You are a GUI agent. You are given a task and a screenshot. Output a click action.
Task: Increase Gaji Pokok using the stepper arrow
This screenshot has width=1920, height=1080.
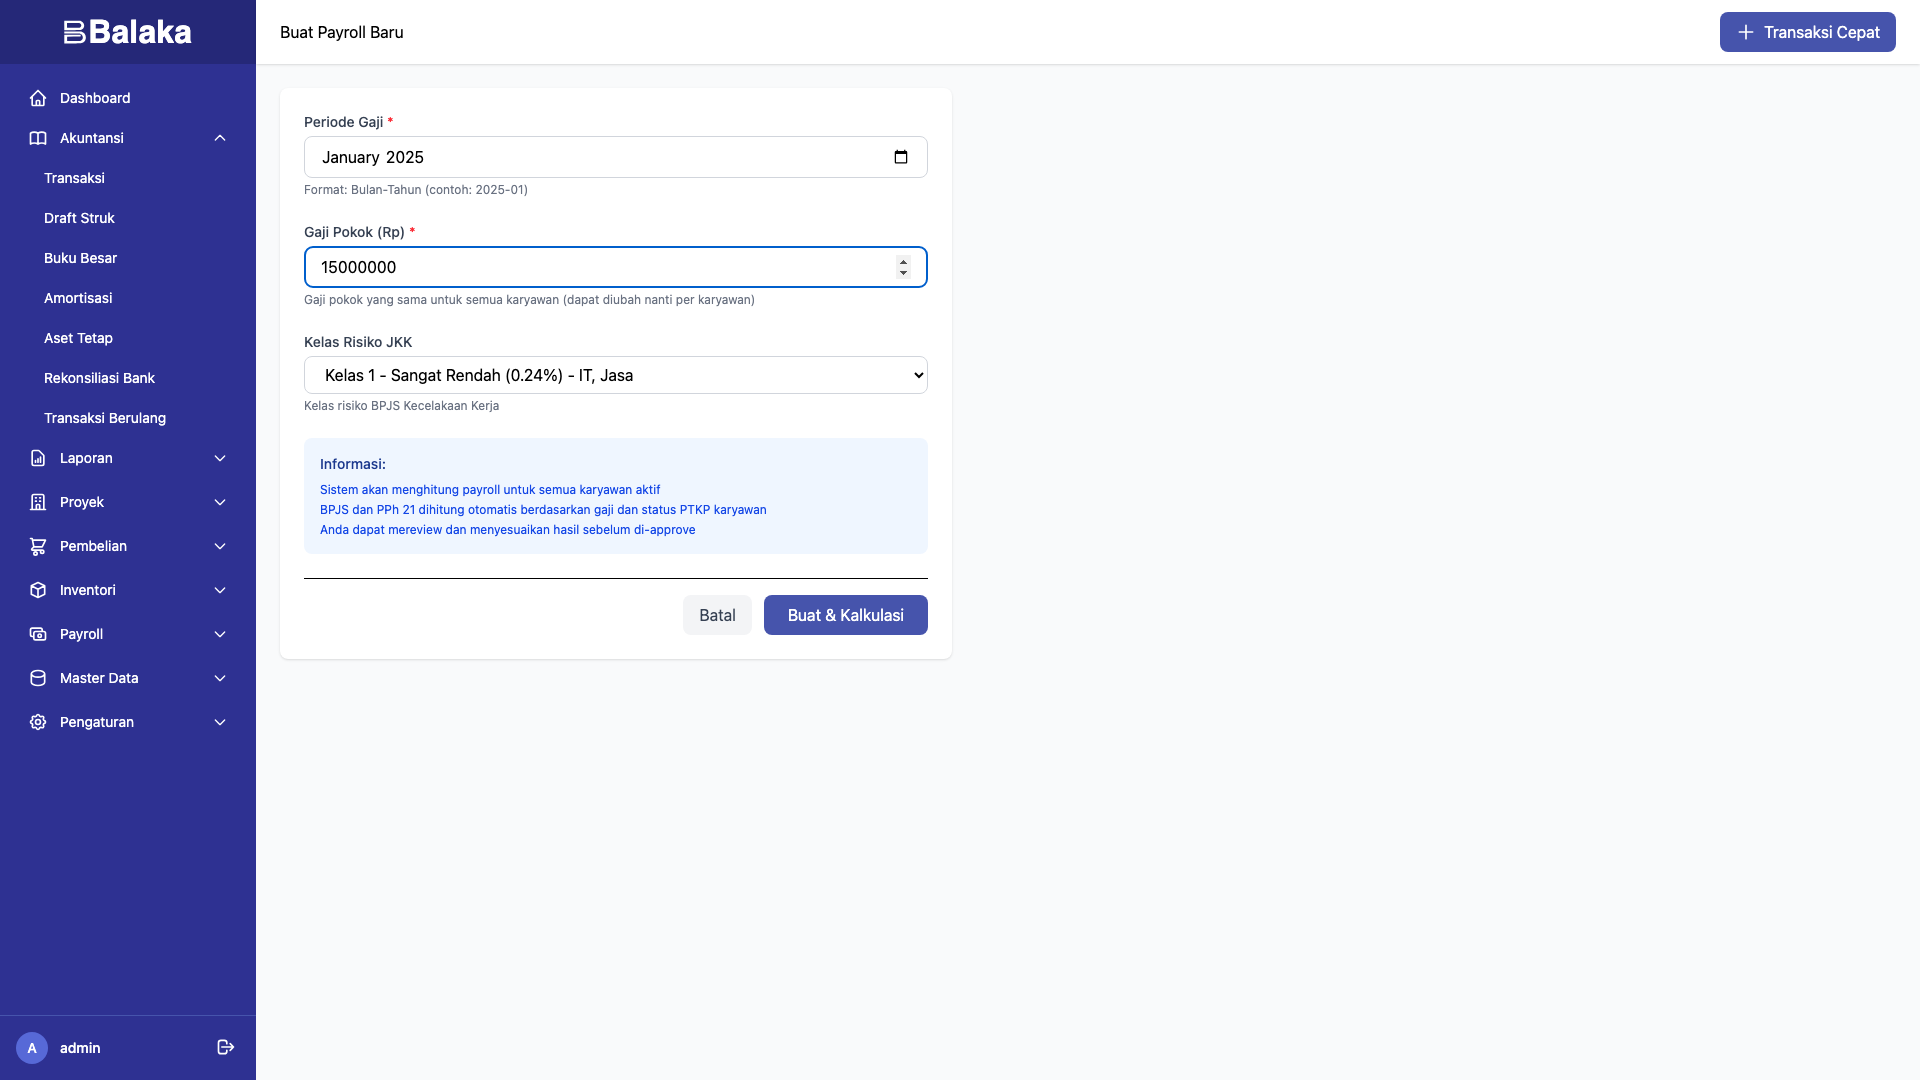903,261
